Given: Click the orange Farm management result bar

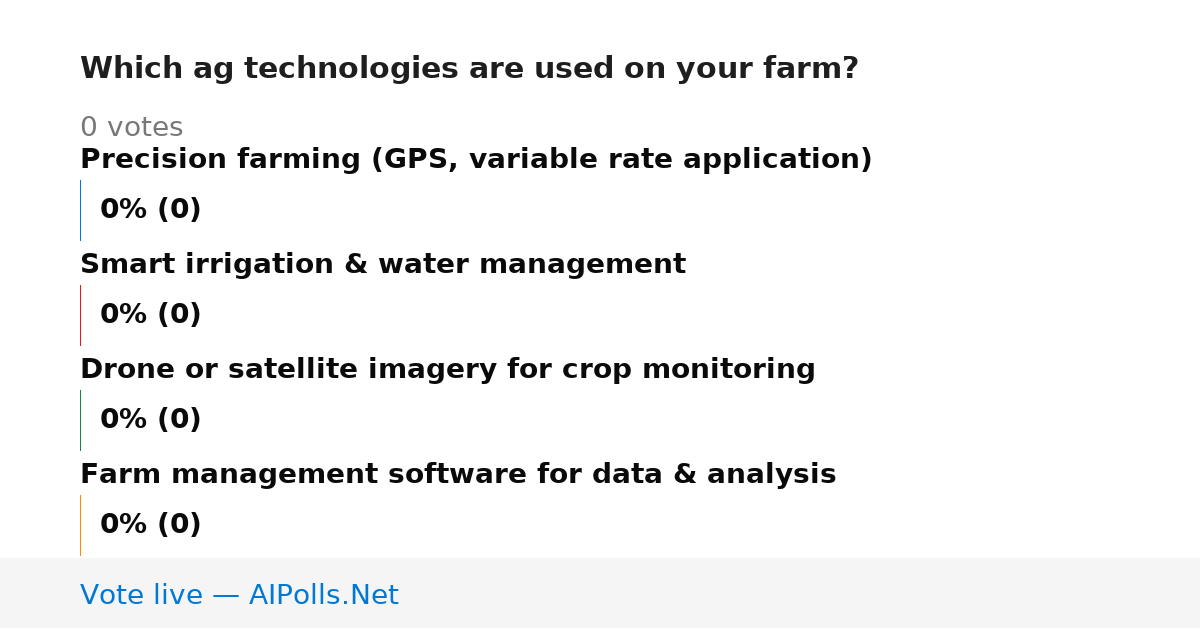Looking at the screenshot, I should tap(80, 525).
